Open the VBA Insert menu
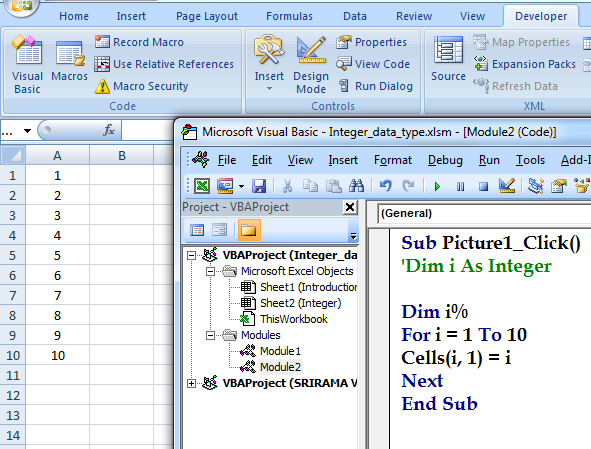The image size is (591, 449). click(343, 160)
